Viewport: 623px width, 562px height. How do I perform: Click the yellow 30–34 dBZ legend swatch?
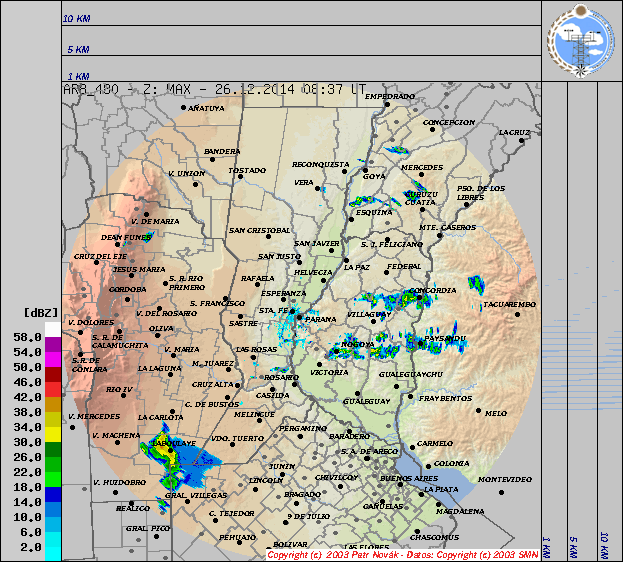[x=52, y=435]
